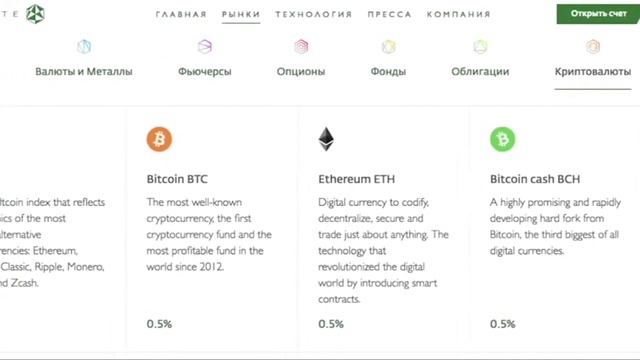
Task: Open the ГЛАВНАЯ menu item
Action: [181, 14]
